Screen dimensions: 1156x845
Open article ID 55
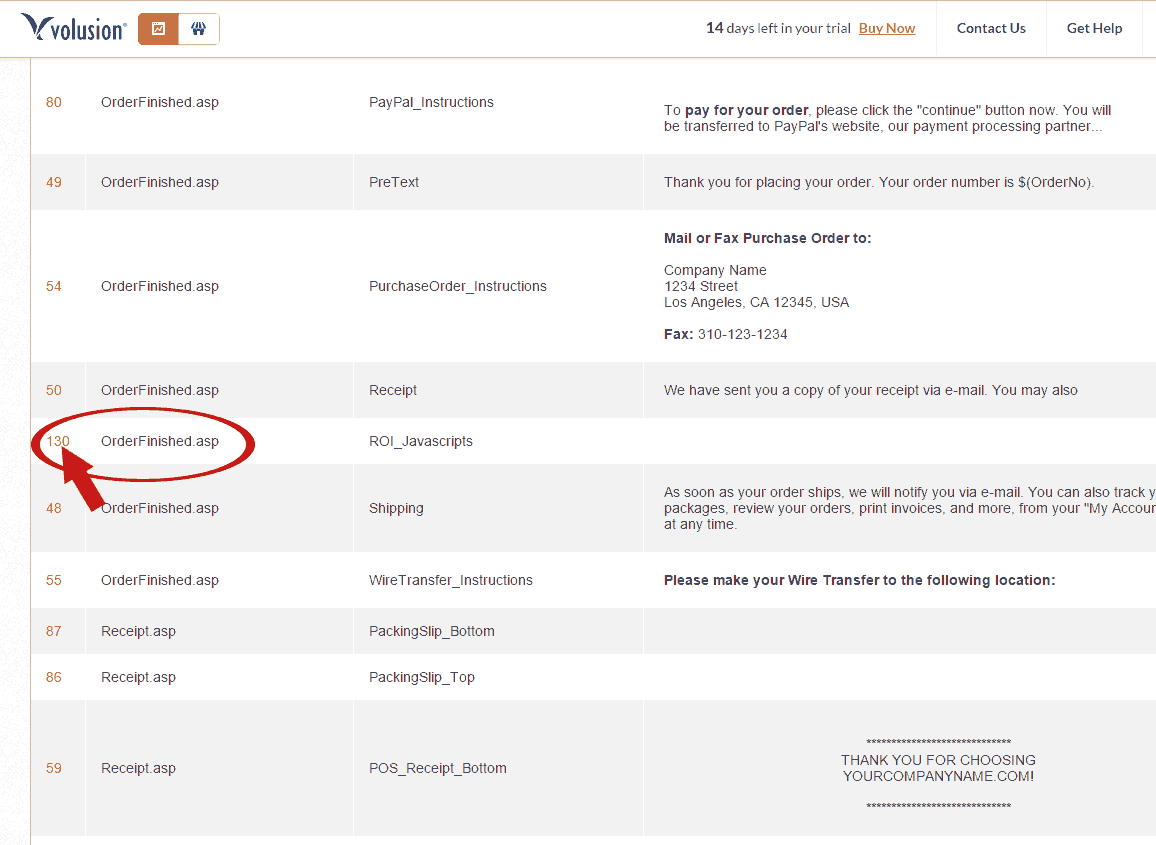coord(54,580)
